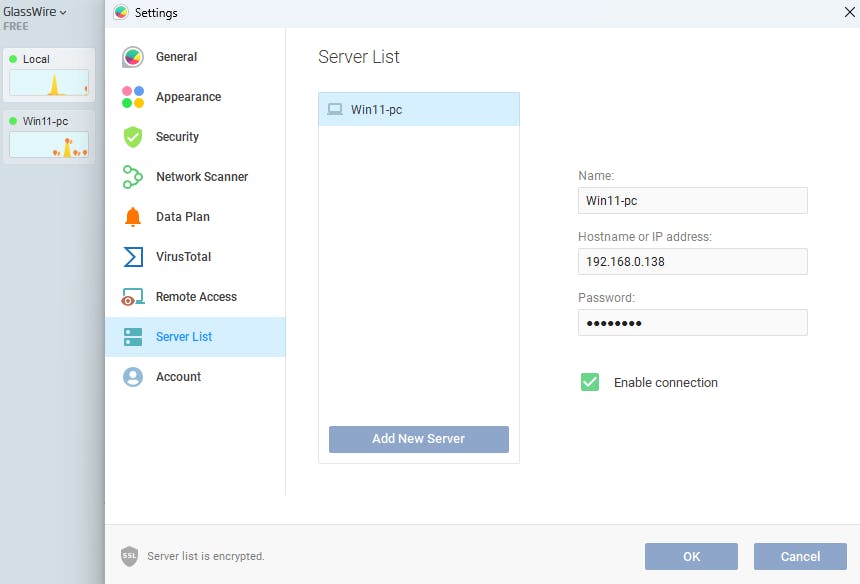Click green status dot next to Win11-pc
Viewport: 860px width, 584px height.
click(13, 121)
